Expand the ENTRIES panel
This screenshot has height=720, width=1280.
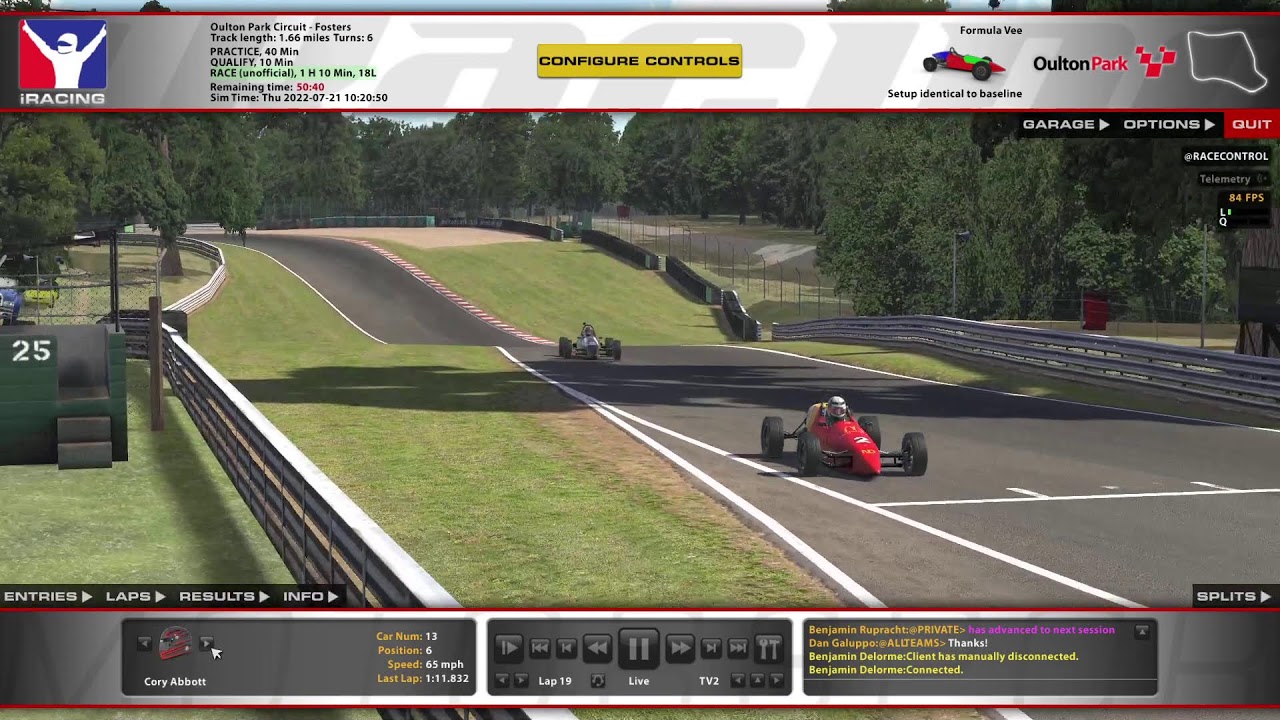click(x=47, y=596)
